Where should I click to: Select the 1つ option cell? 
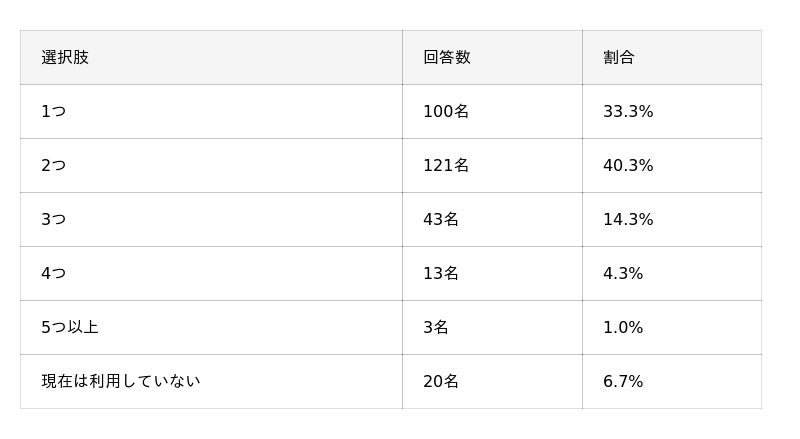coord(53,111)
